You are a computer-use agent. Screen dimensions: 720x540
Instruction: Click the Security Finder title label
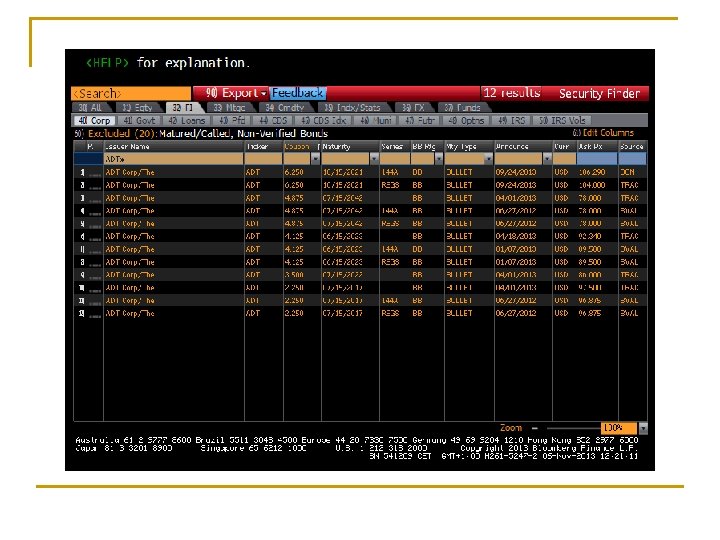599,94
